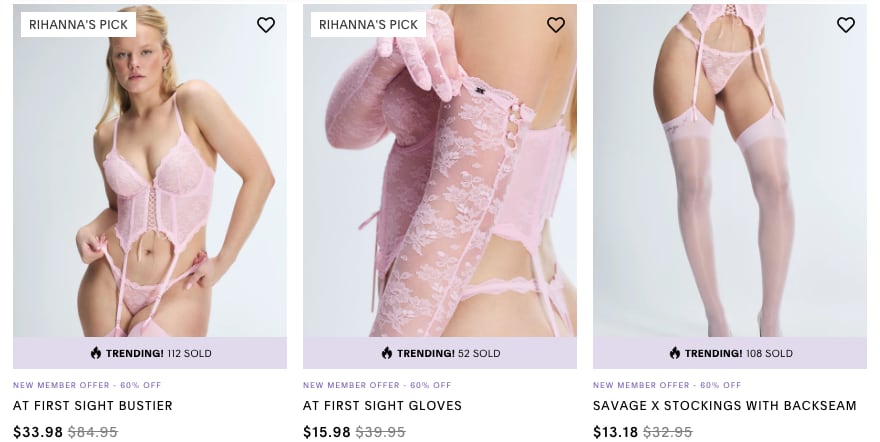The width and height of the screenshot is (880, 442).
Task: Click New Member Offer text above stockings
Action: 667,385
